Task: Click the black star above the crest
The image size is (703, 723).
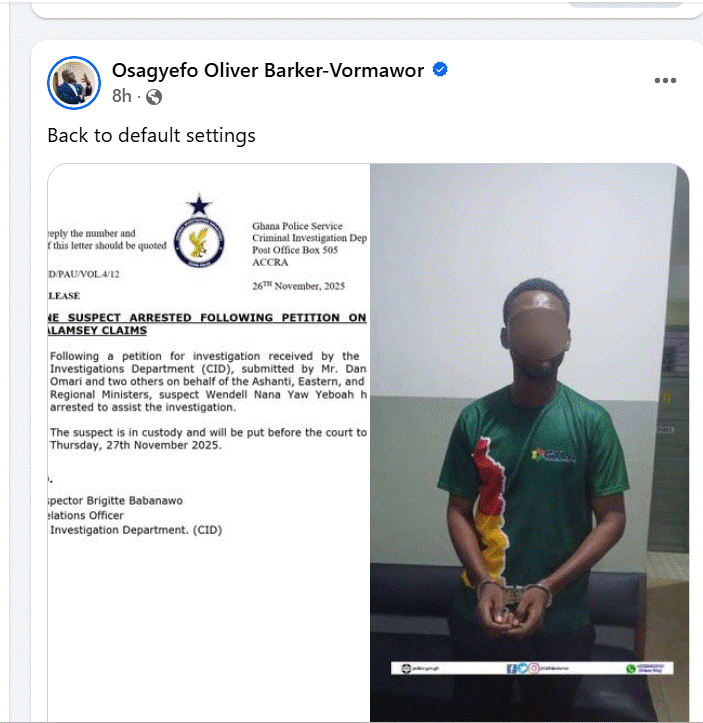Action: coord(199,205)
